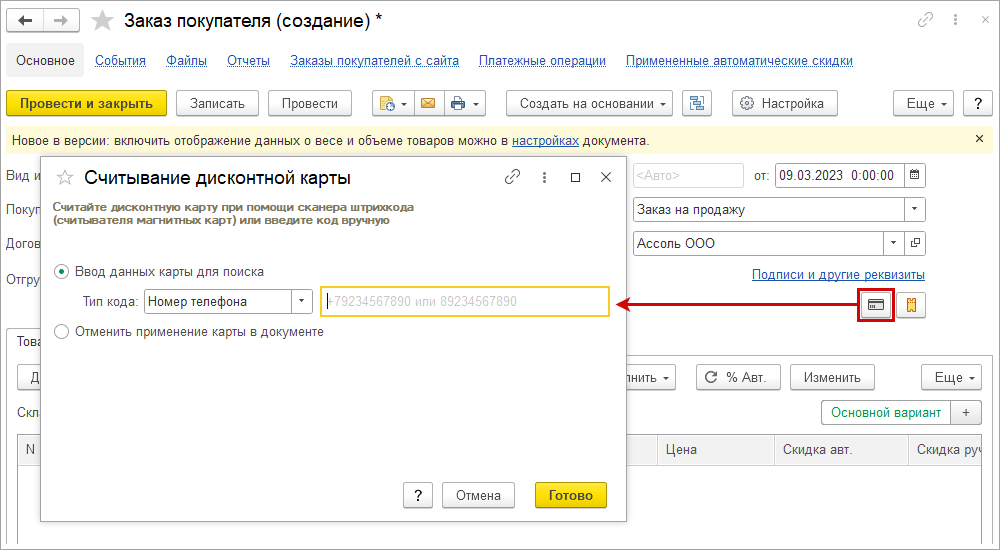The height and width of the screenshot is (550, 1000).
Task: Open the 'настройках' link in notification
Action: coord(545,140)
